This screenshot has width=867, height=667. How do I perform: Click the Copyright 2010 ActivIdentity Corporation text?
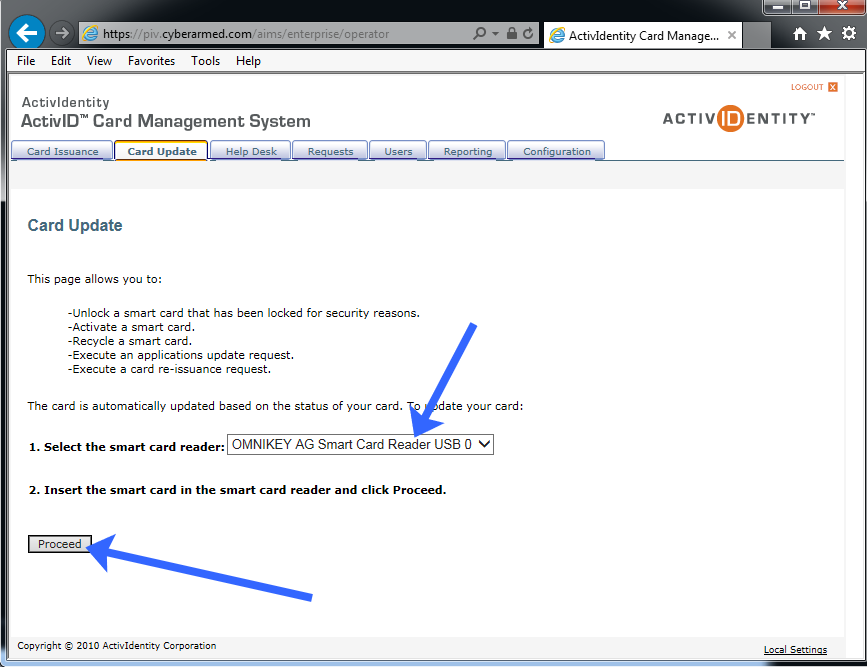(117, 645)
